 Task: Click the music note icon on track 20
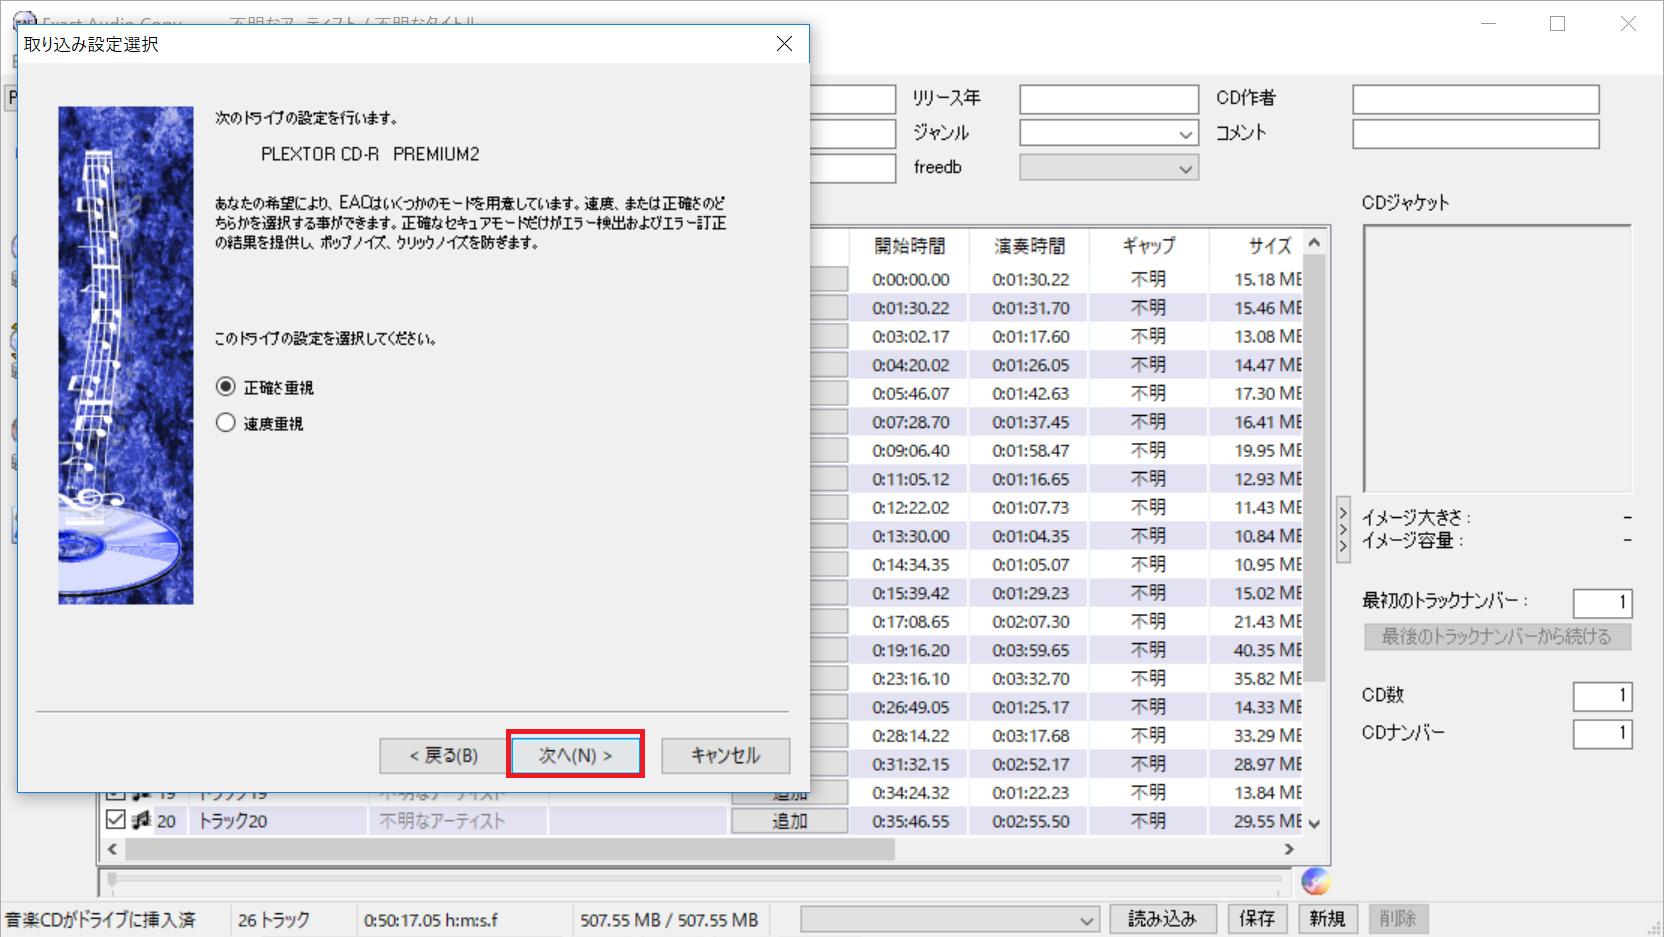pyautogui.click(x=141, y=821)
